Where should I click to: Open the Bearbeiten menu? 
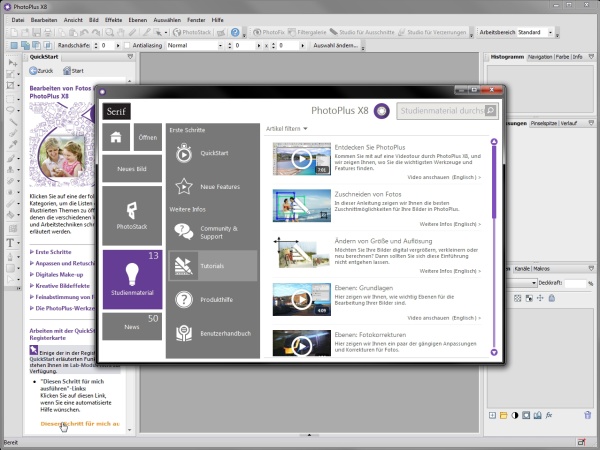[44, 20]
